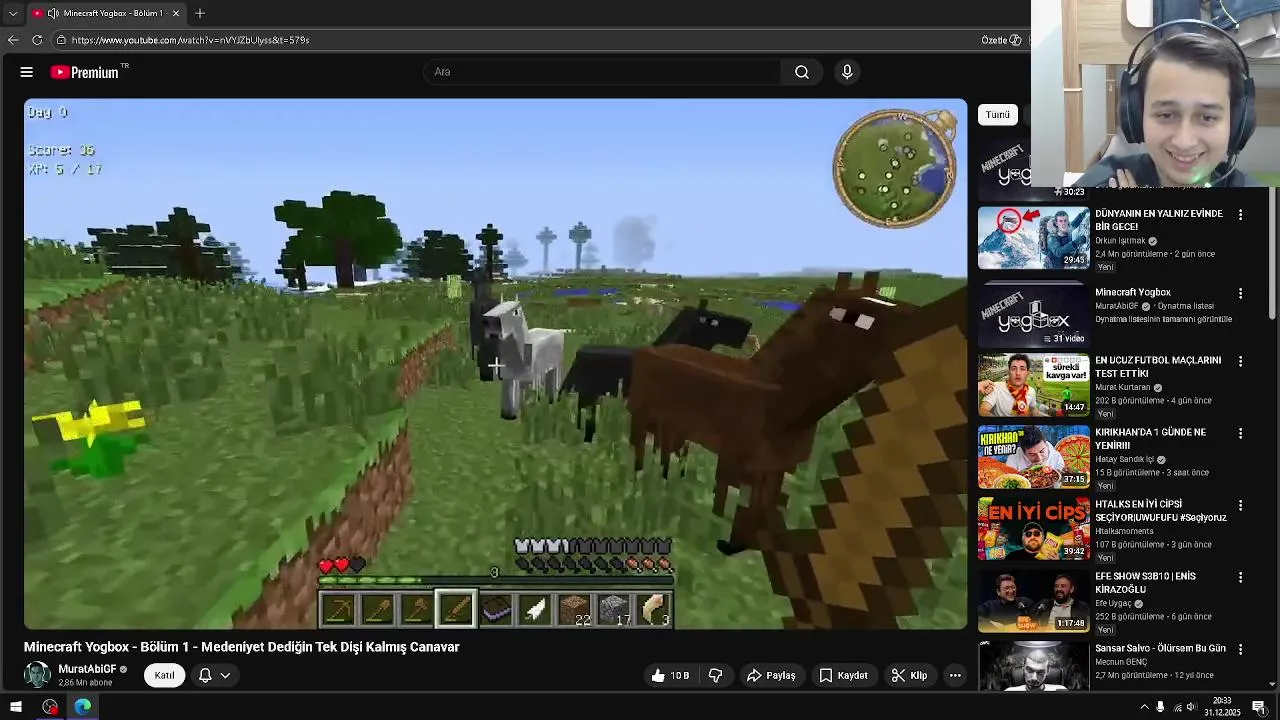
Task: View site info lock icon in address bar
Action: pyautogui.click(x=61, y=40)
